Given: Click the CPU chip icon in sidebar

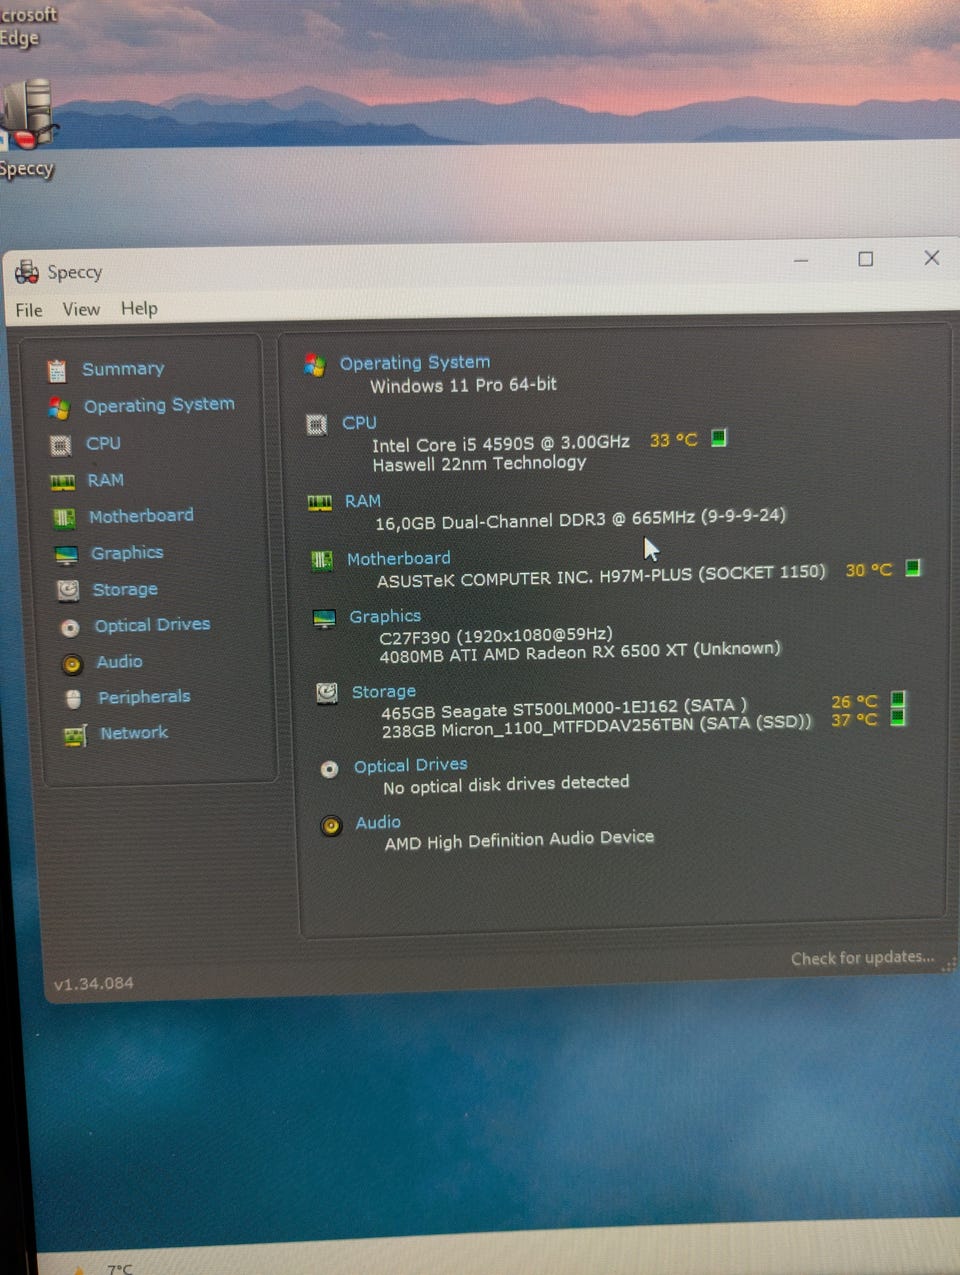Looking at the screenshot, I should (60, 445).
